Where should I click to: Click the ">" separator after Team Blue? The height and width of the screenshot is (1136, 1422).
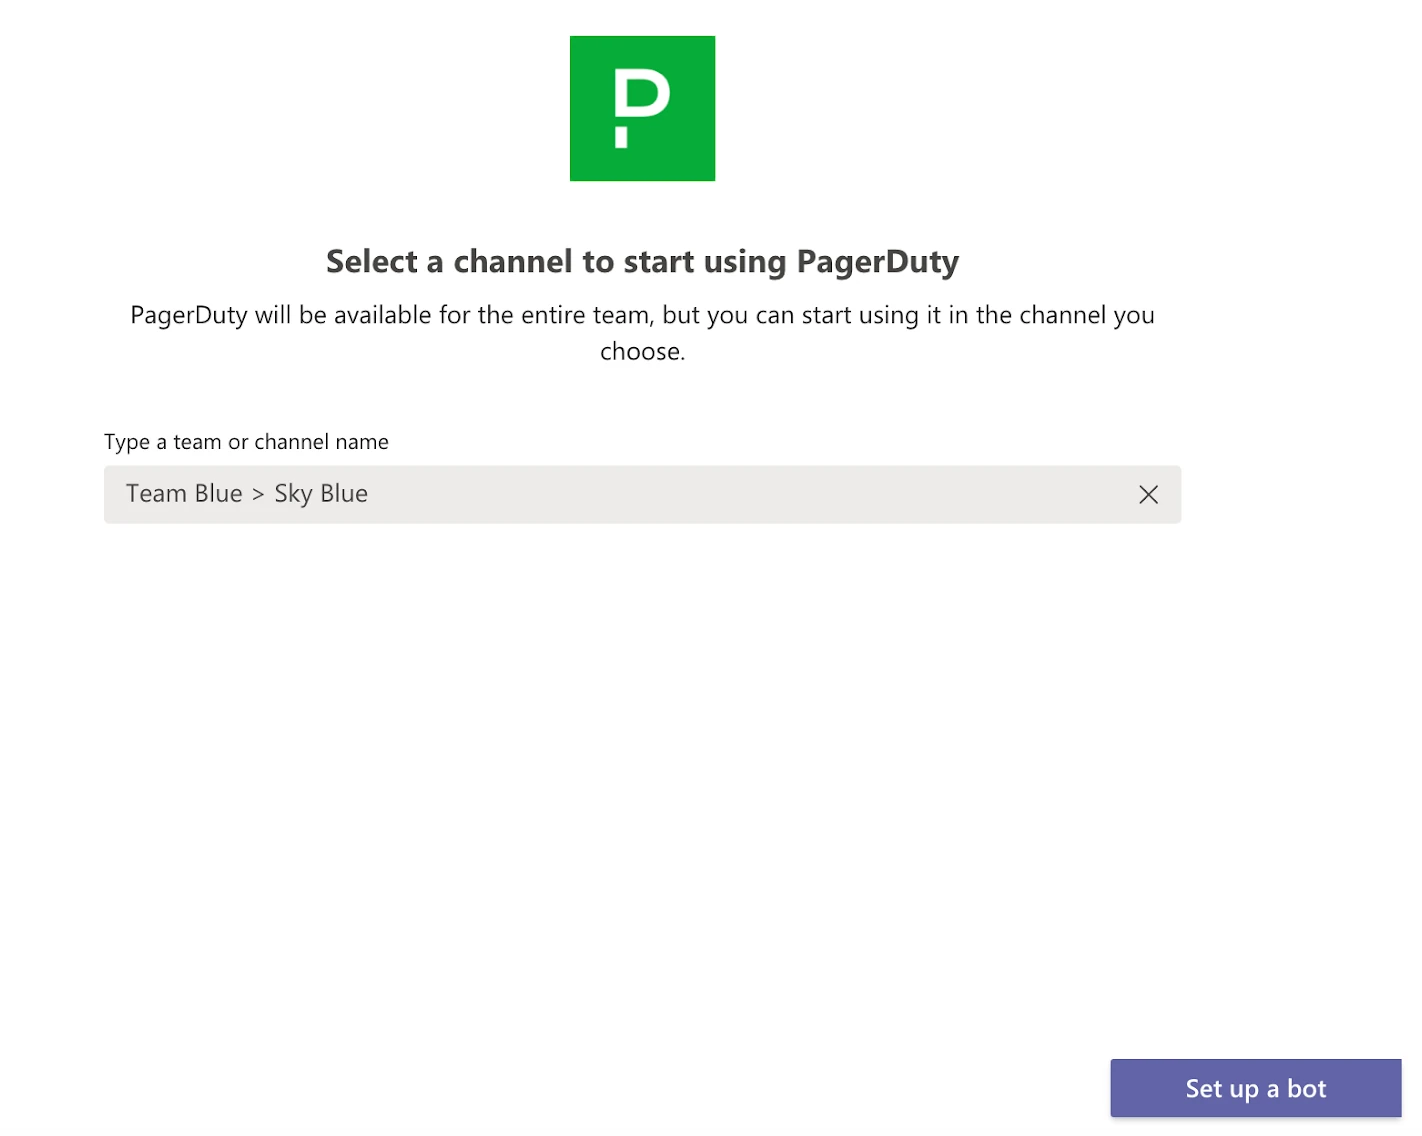click(258, 494)
